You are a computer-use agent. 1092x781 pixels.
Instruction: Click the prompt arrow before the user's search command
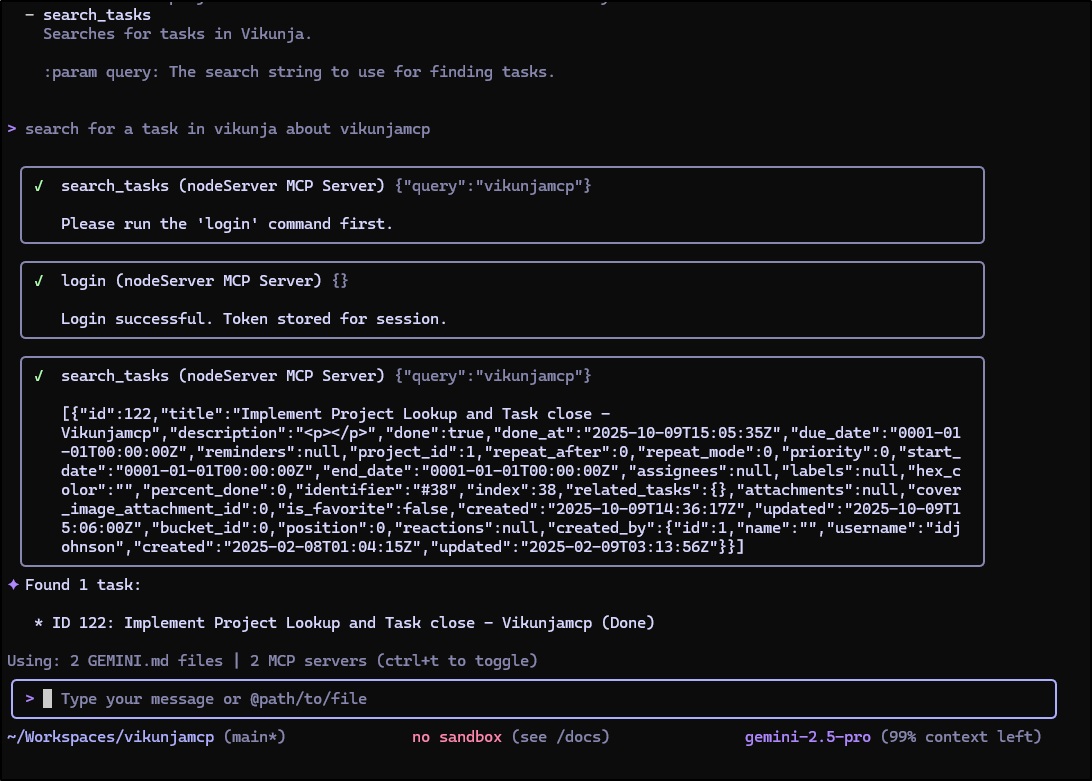(11, 129)
